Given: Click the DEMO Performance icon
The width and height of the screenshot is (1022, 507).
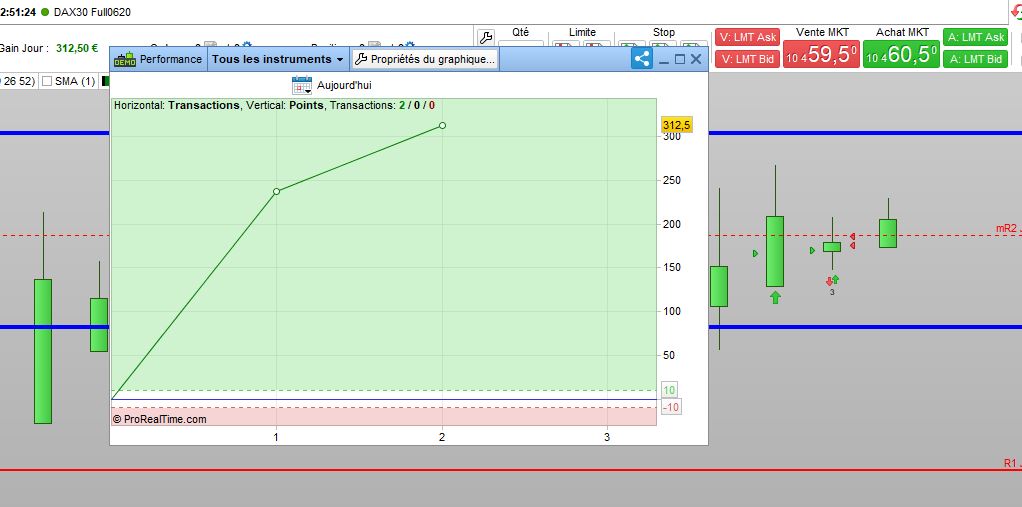Looking at the screenshot, I should tap(124, 59).
